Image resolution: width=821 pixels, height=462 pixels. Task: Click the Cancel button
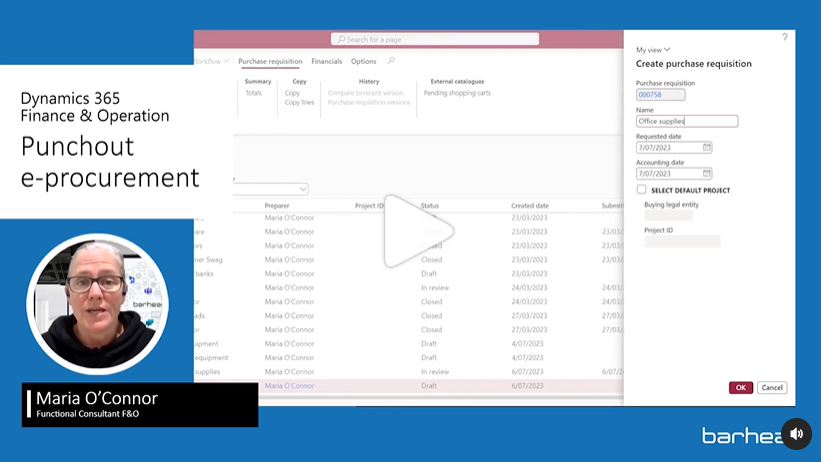[771, 387]
